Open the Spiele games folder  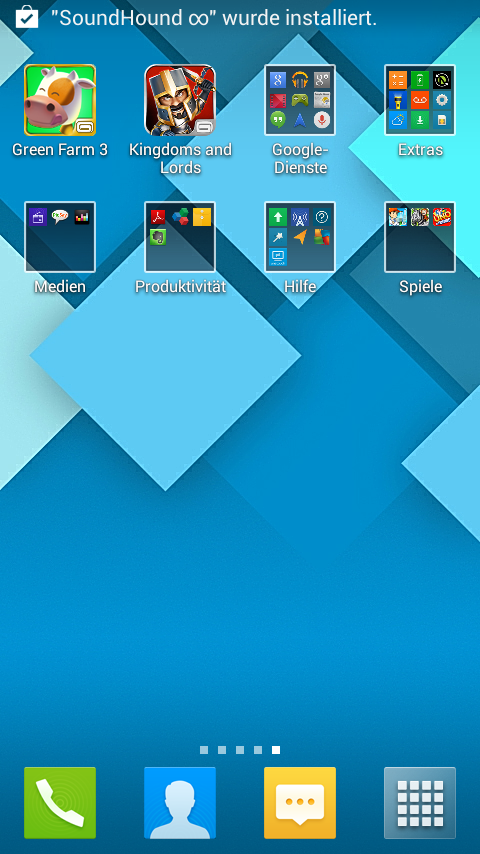click(420, 237)
